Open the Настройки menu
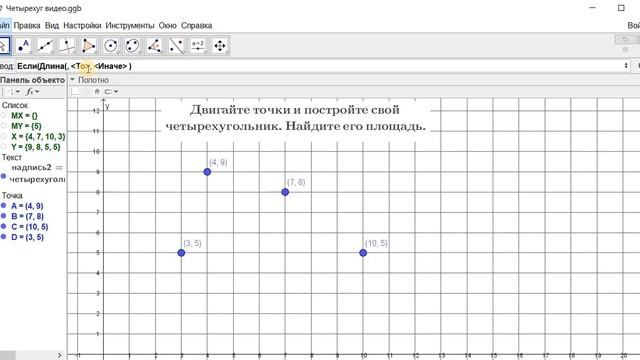 tap(82, 25)
